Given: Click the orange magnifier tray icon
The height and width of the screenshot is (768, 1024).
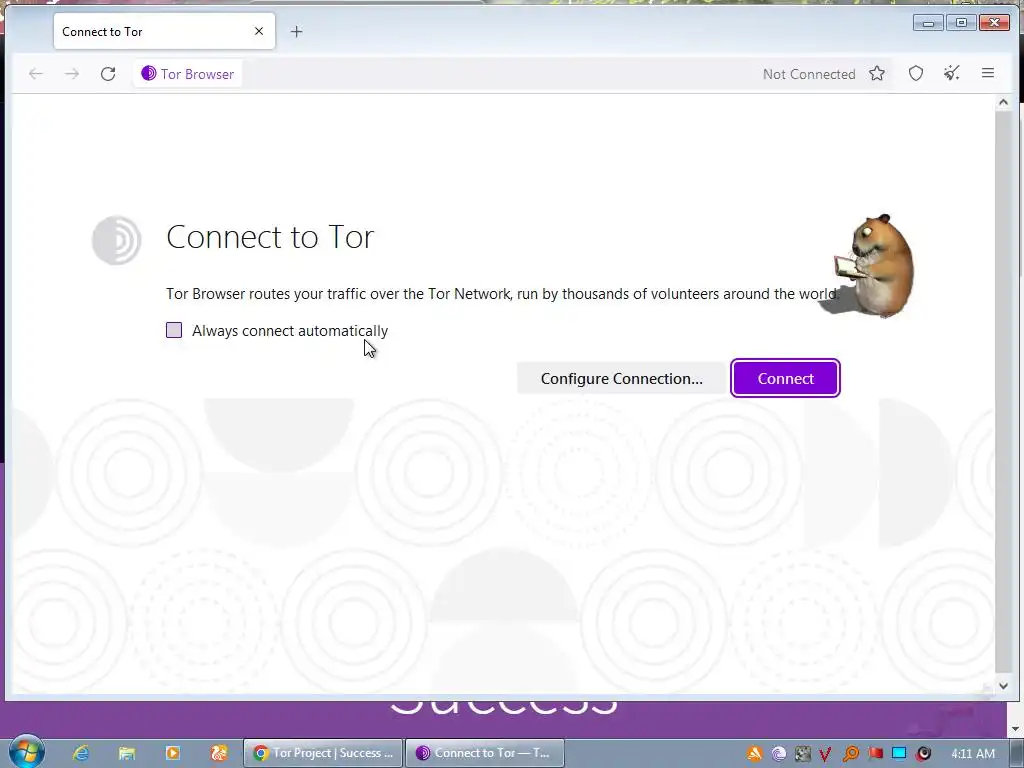Looking at the screenshot, I should 850,754.
